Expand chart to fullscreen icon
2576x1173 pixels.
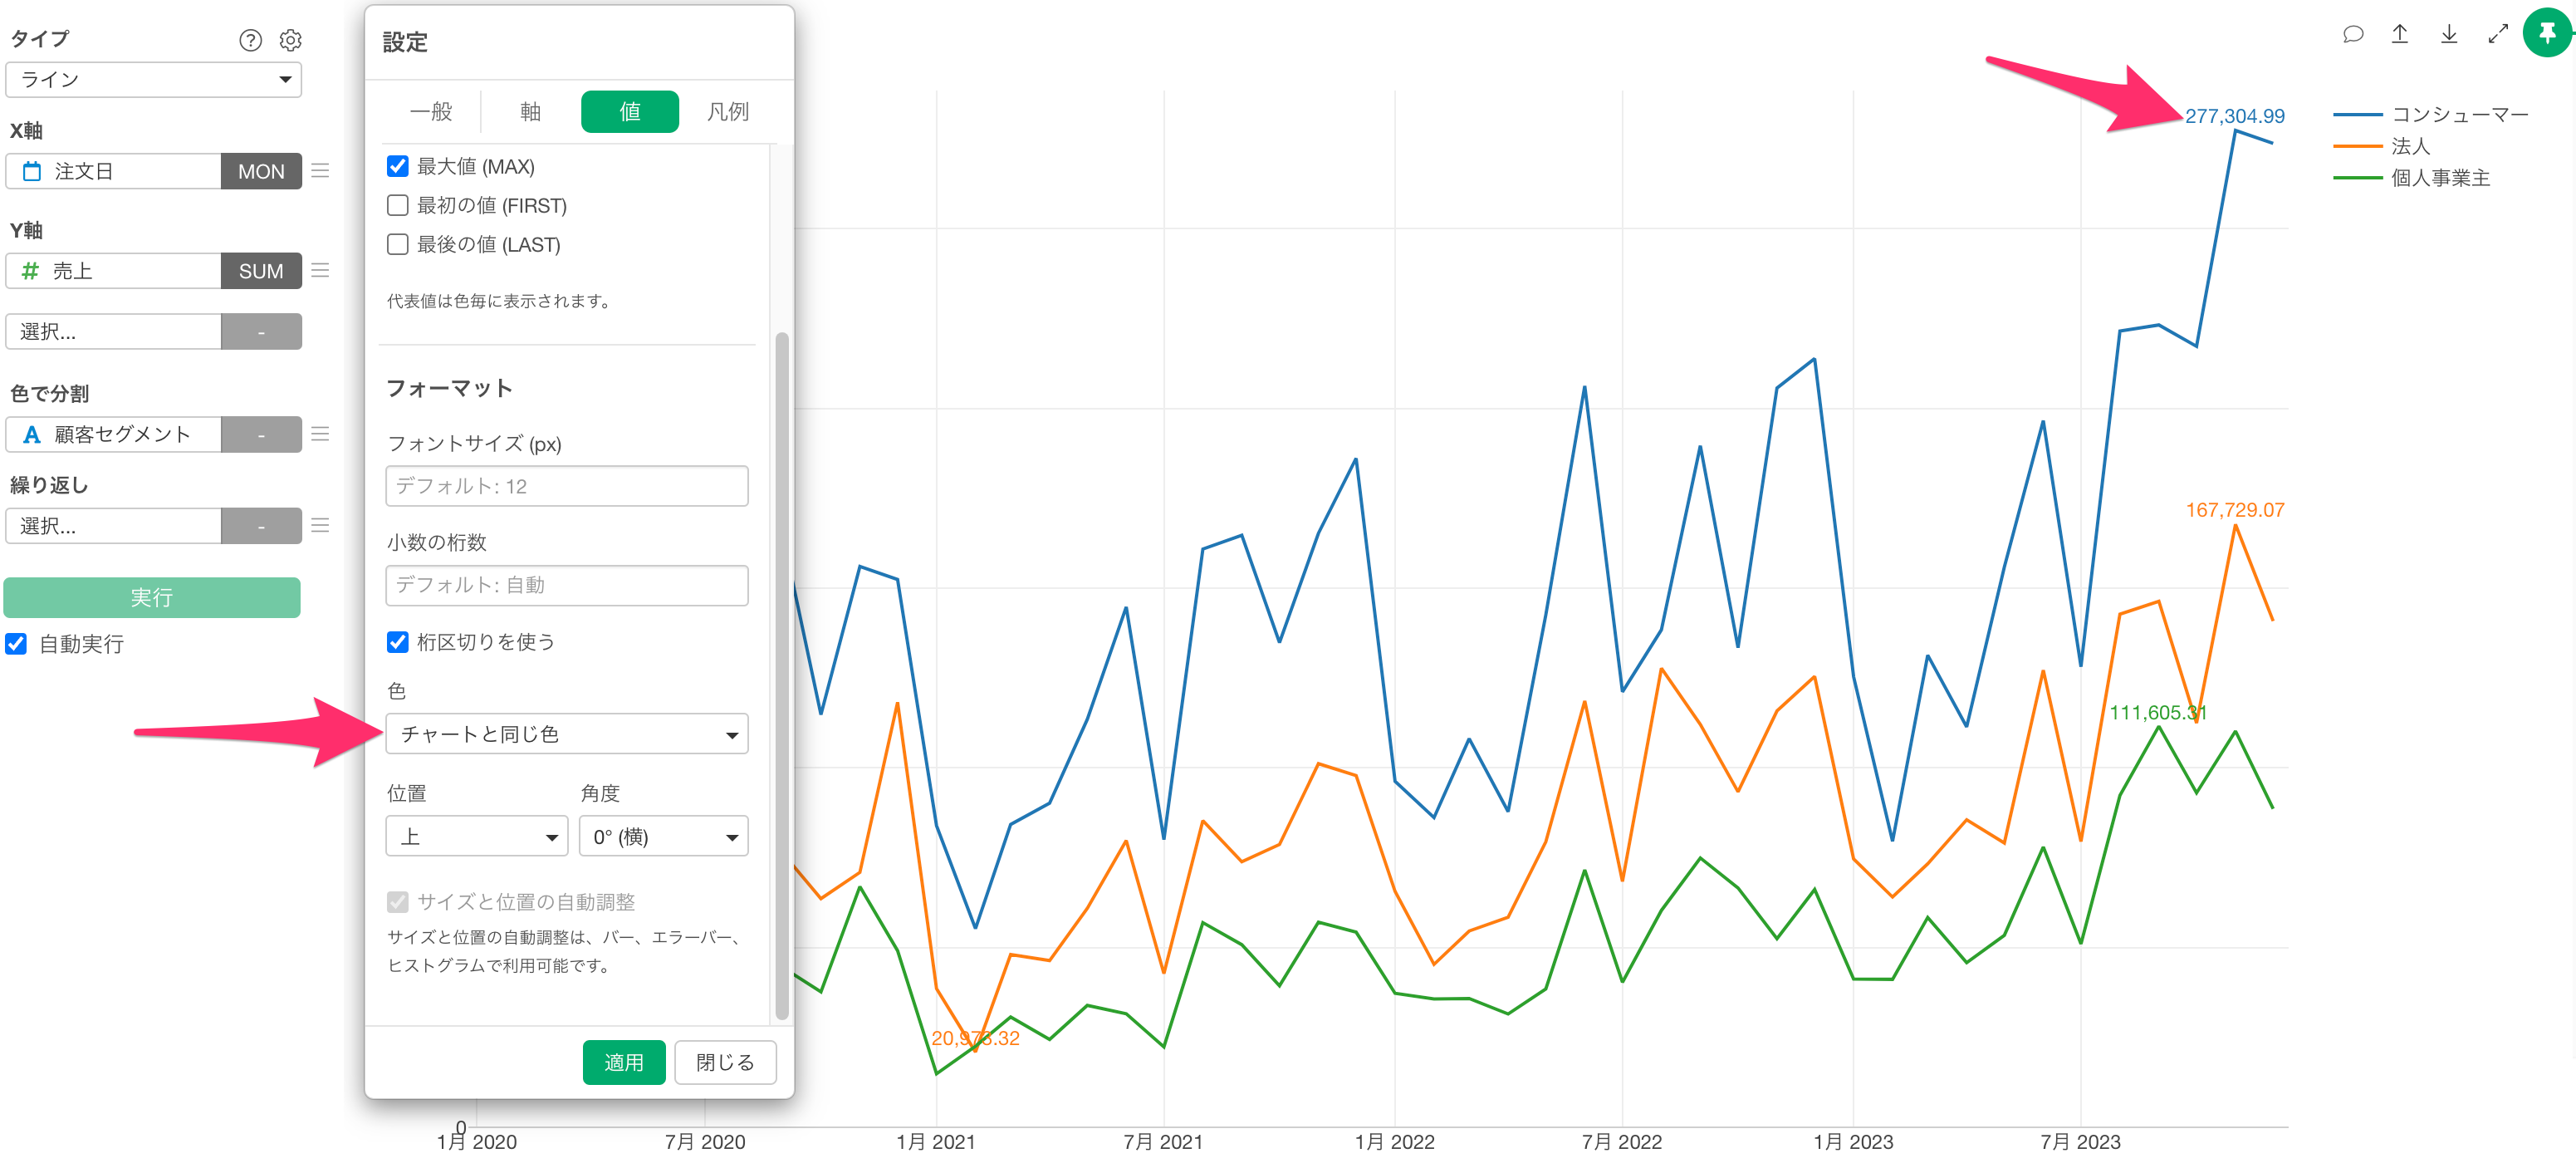point(2497,35)
